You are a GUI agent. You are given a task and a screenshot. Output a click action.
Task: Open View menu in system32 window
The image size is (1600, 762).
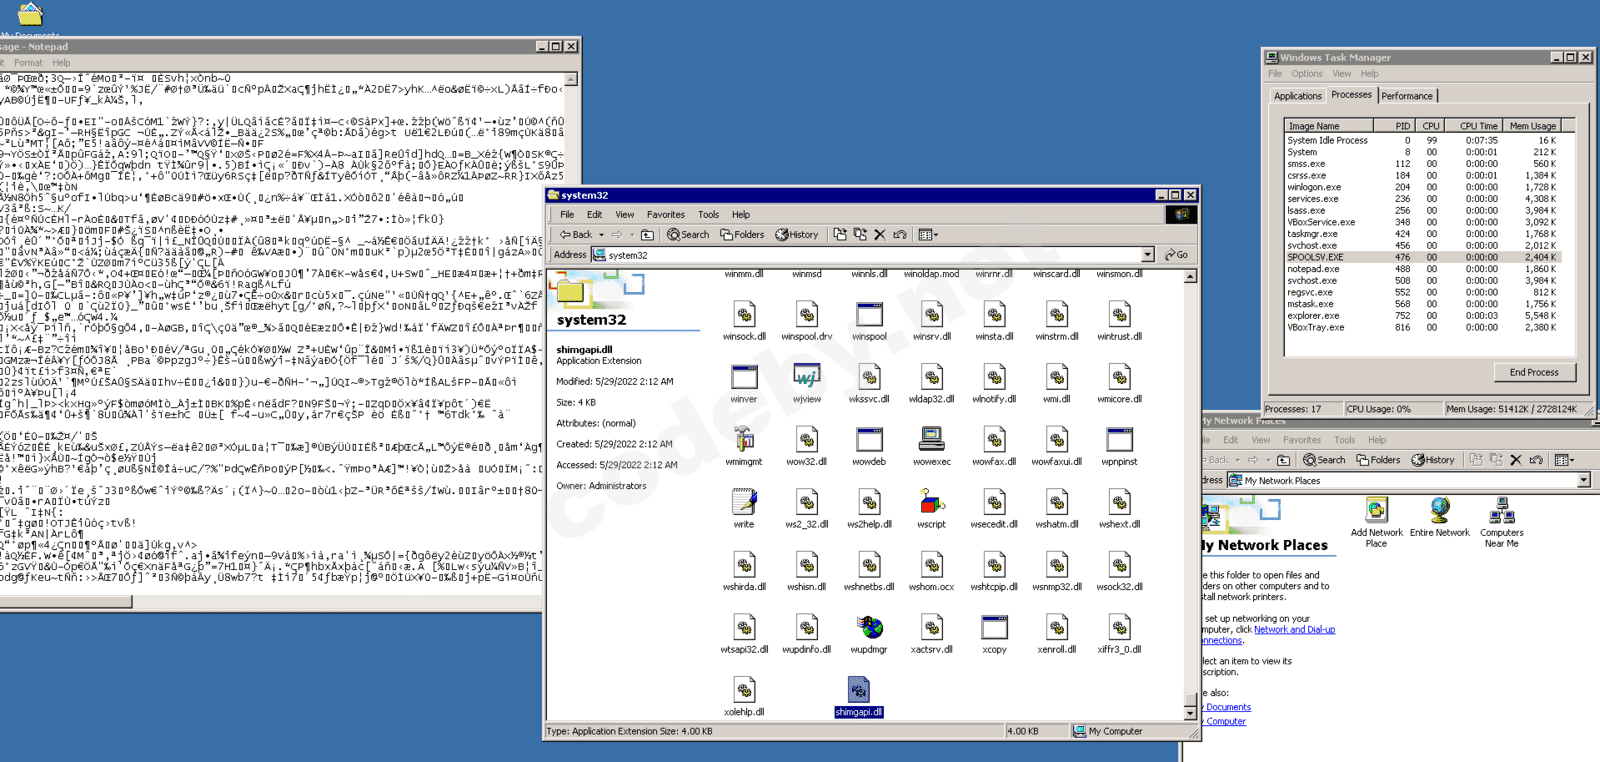[x=625, y=215]
